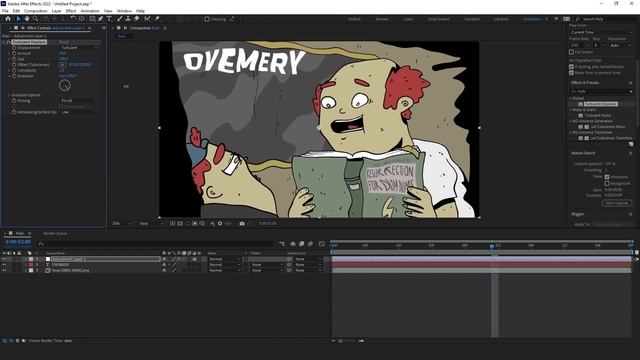Click the Amount stopwatch icon
The height and width of the screenshot is (360, 640).
14,53
